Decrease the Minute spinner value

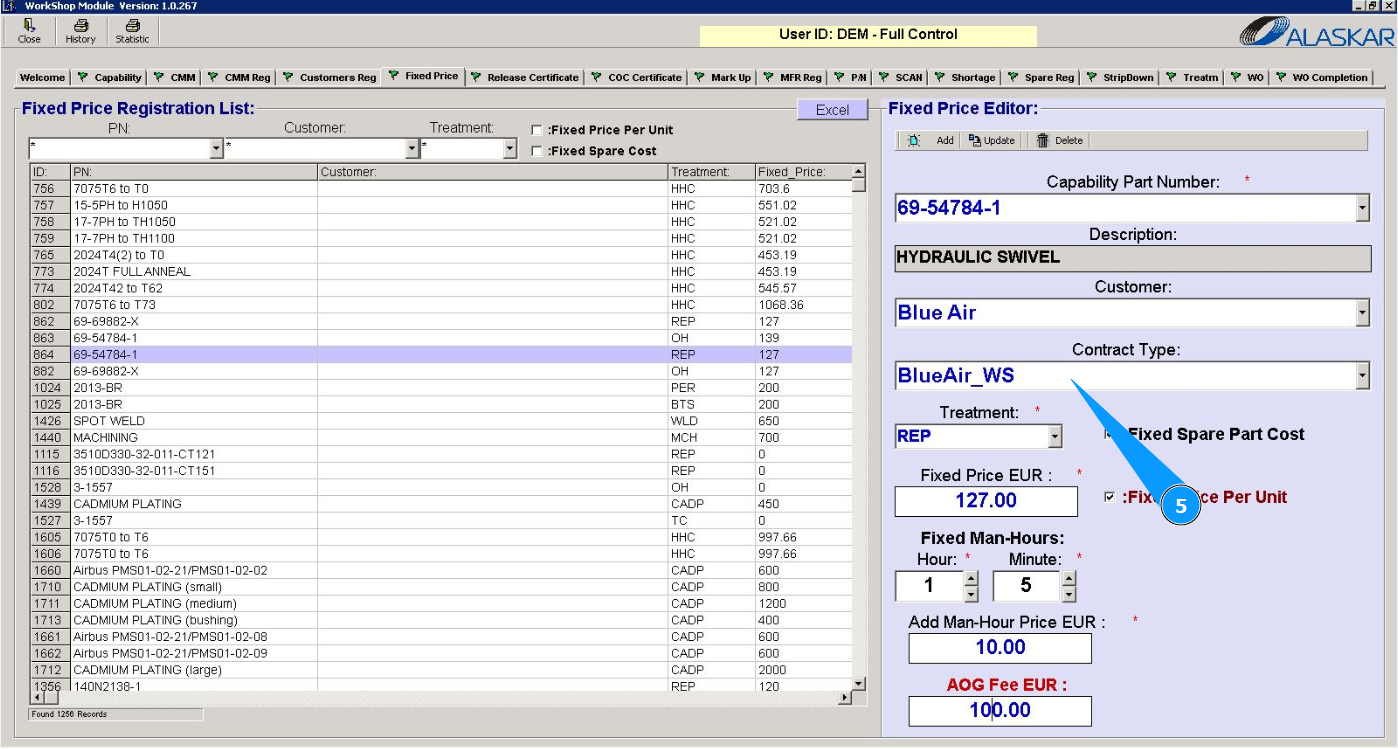pyautogui.click(x=1069, y=594)
